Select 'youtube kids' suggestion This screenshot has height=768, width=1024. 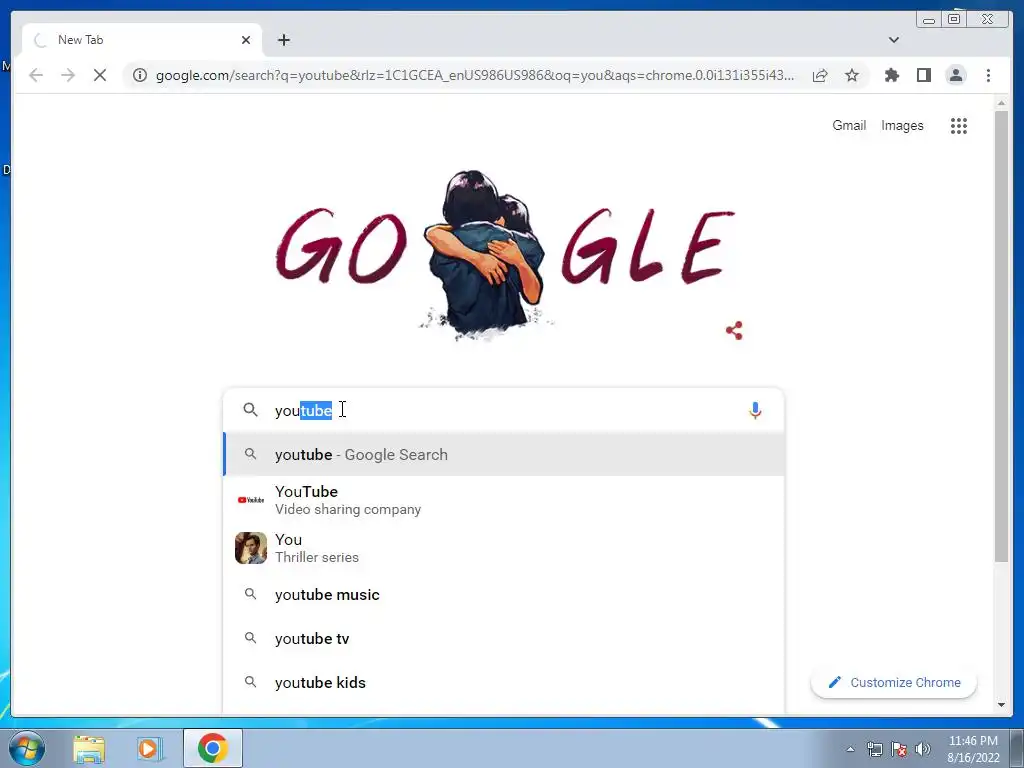(503, 682)
